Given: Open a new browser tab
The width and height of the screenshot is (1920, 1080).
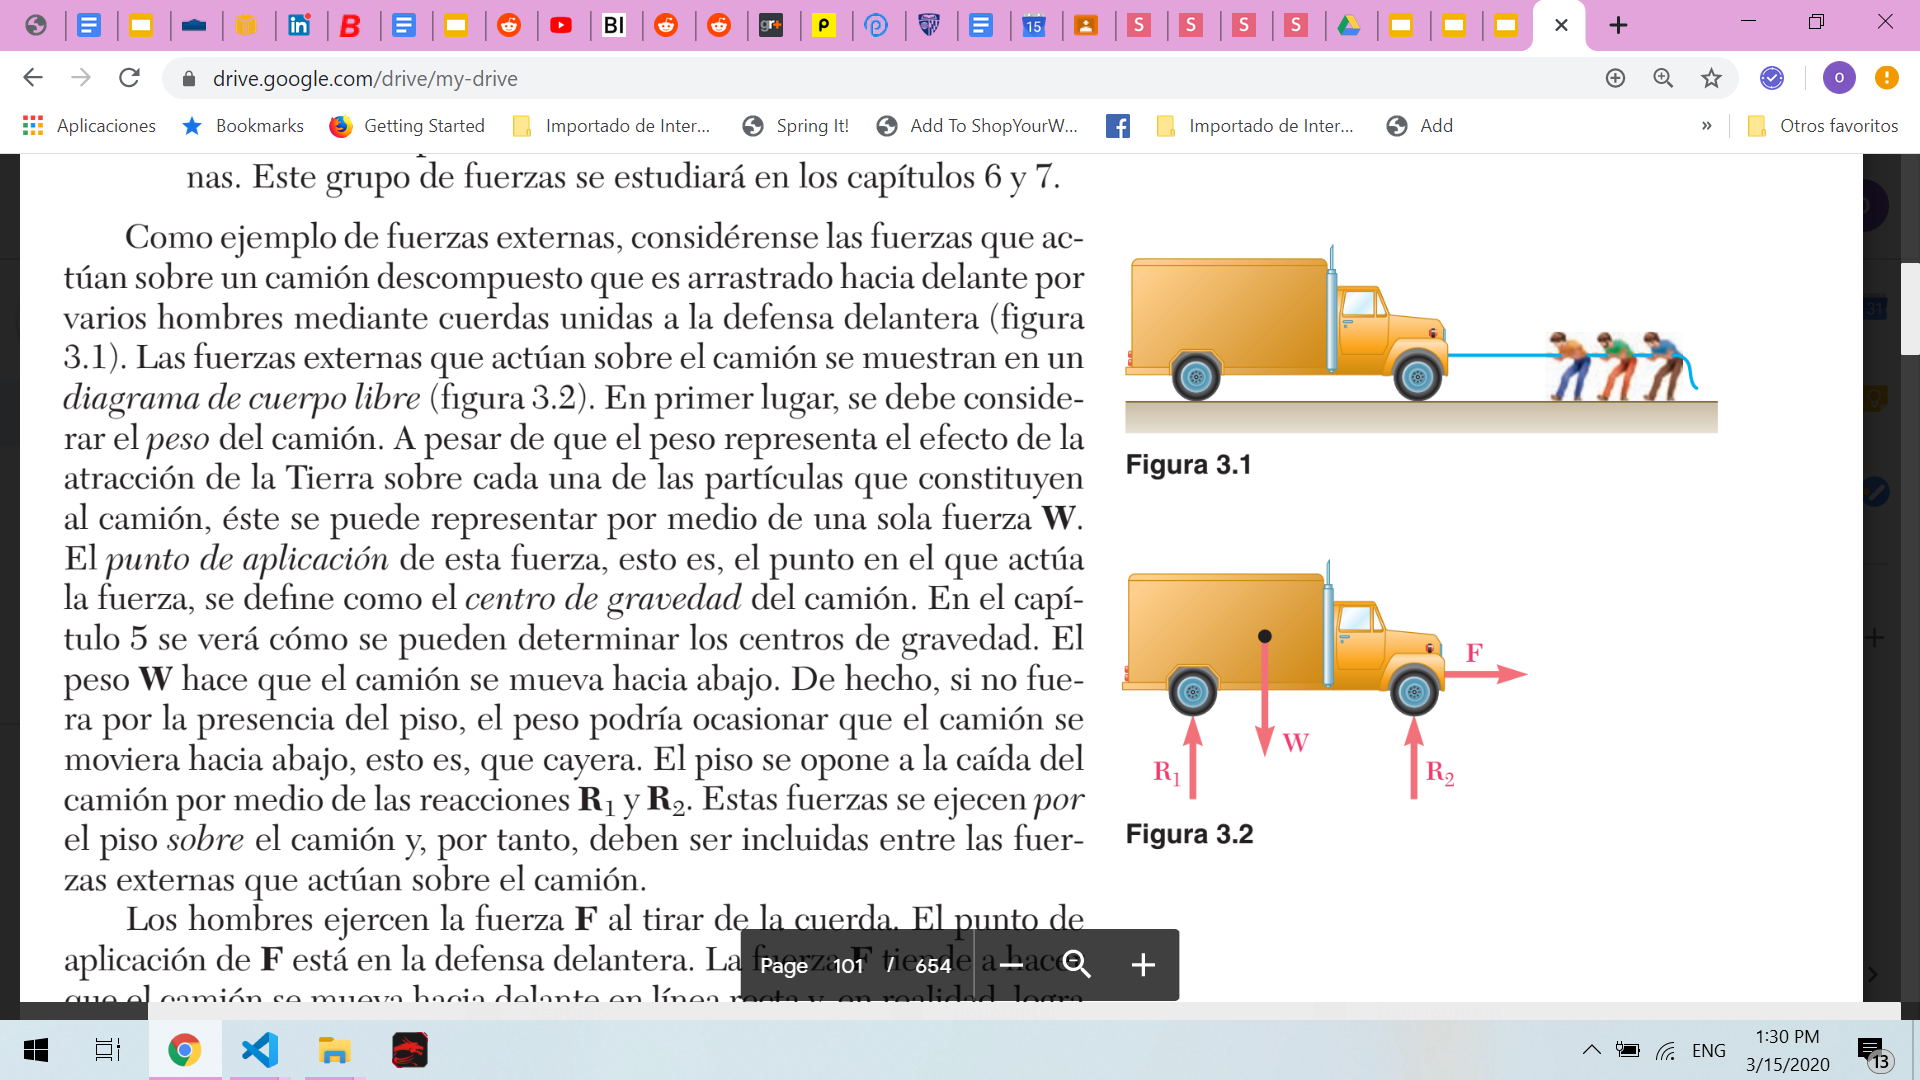Looking at the screenshot, I should pos(1618,25).
